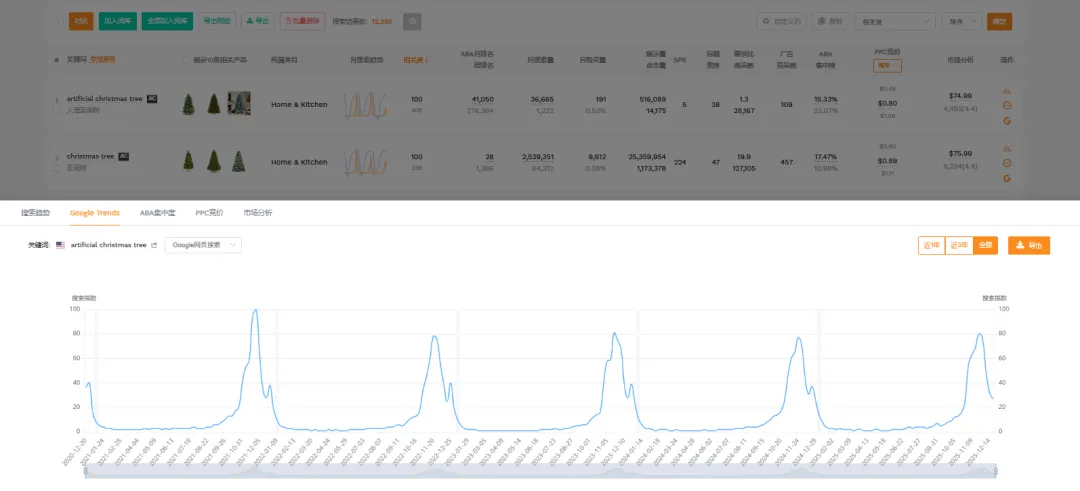The width and height of the screenshot is (1080, 491).
Task: Click circular minus icon in christmas tree row
Action: coord(1006,163)
